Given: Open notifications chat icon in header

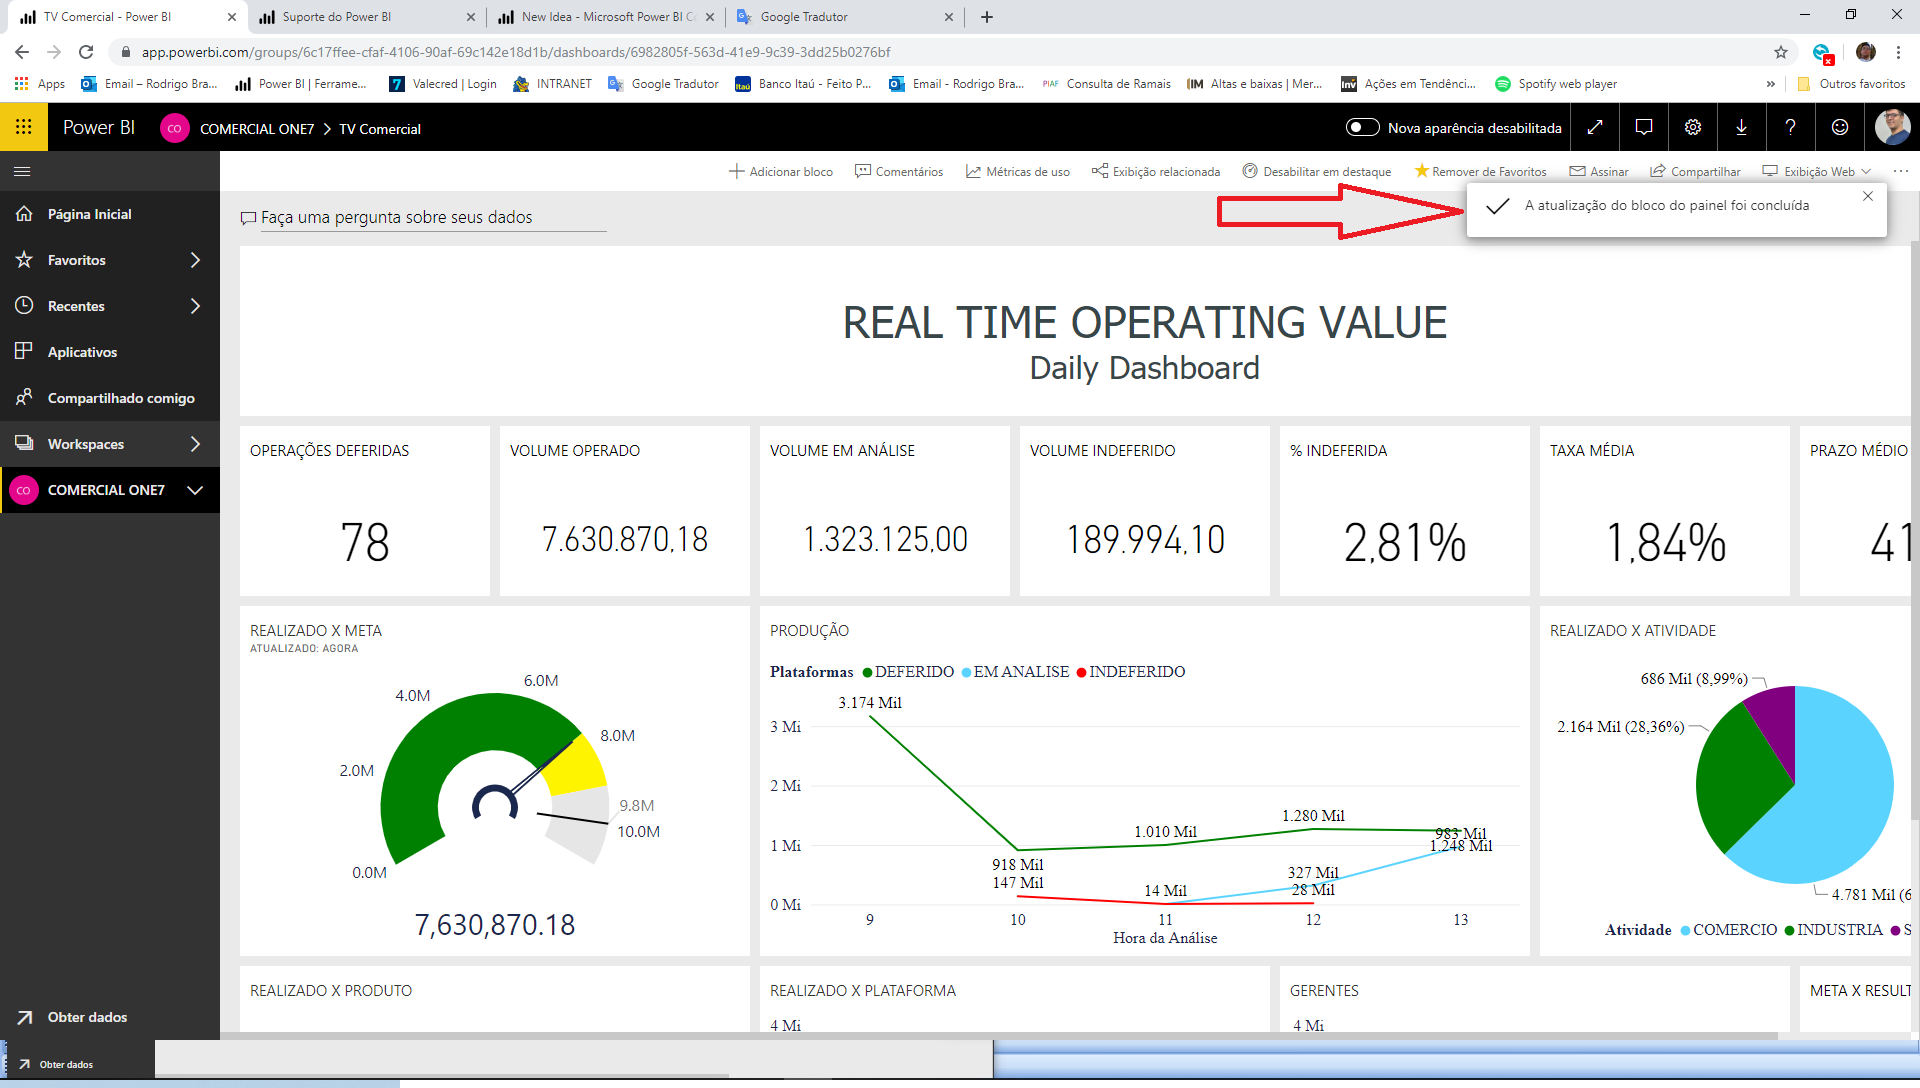Looking at the screenshot, I should (x=1644, y=127).
